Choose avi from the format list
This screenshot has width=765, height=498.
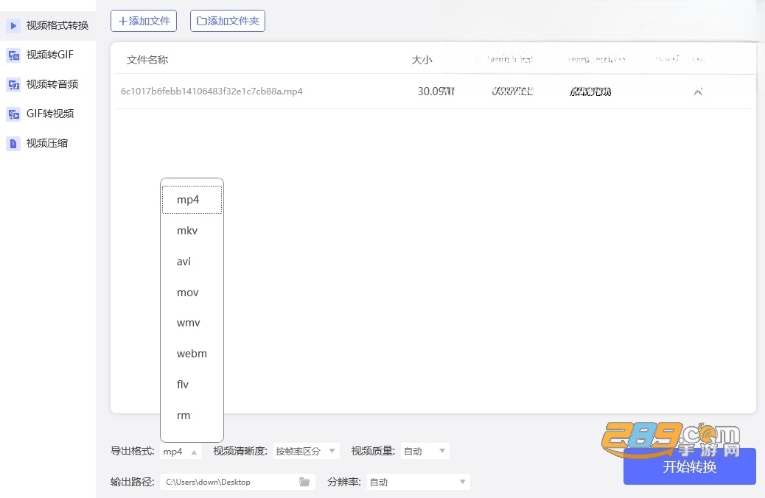(x=192, y=261)
